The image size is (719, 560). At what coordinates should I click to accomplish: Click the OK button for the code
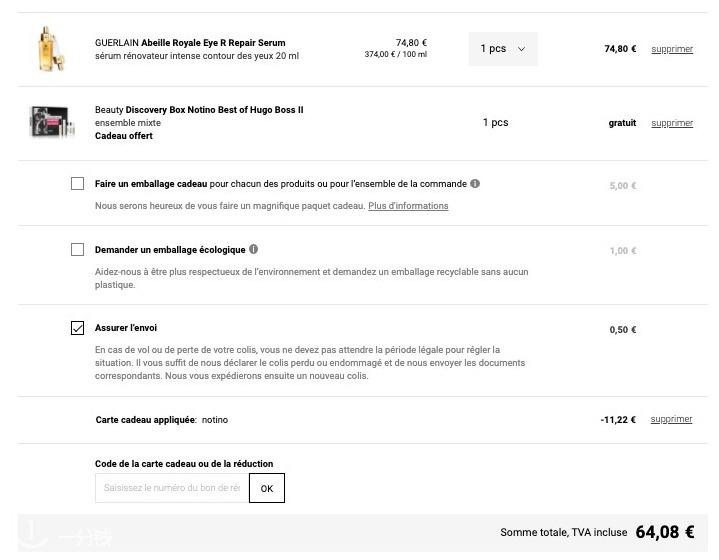[x=267, y=488]
